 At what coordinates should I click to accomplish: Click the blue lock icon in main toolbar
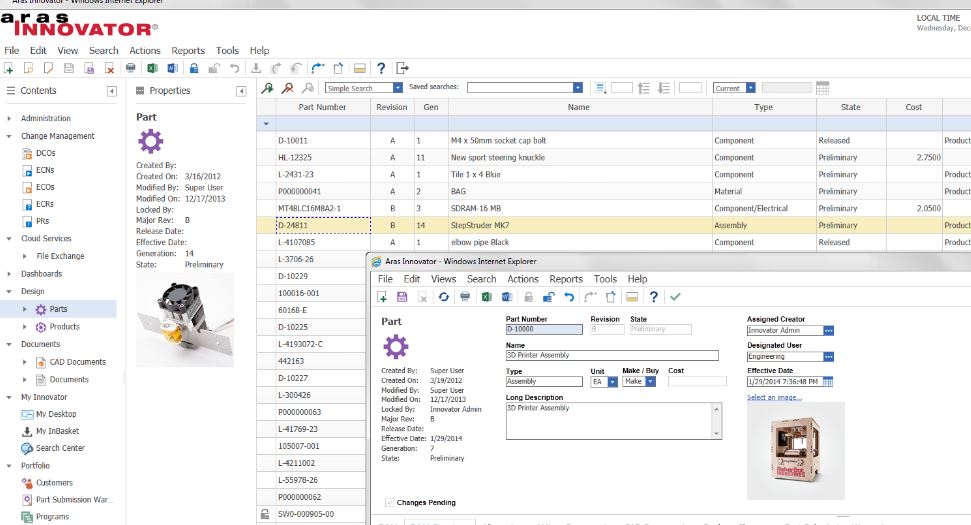[194, 68]
